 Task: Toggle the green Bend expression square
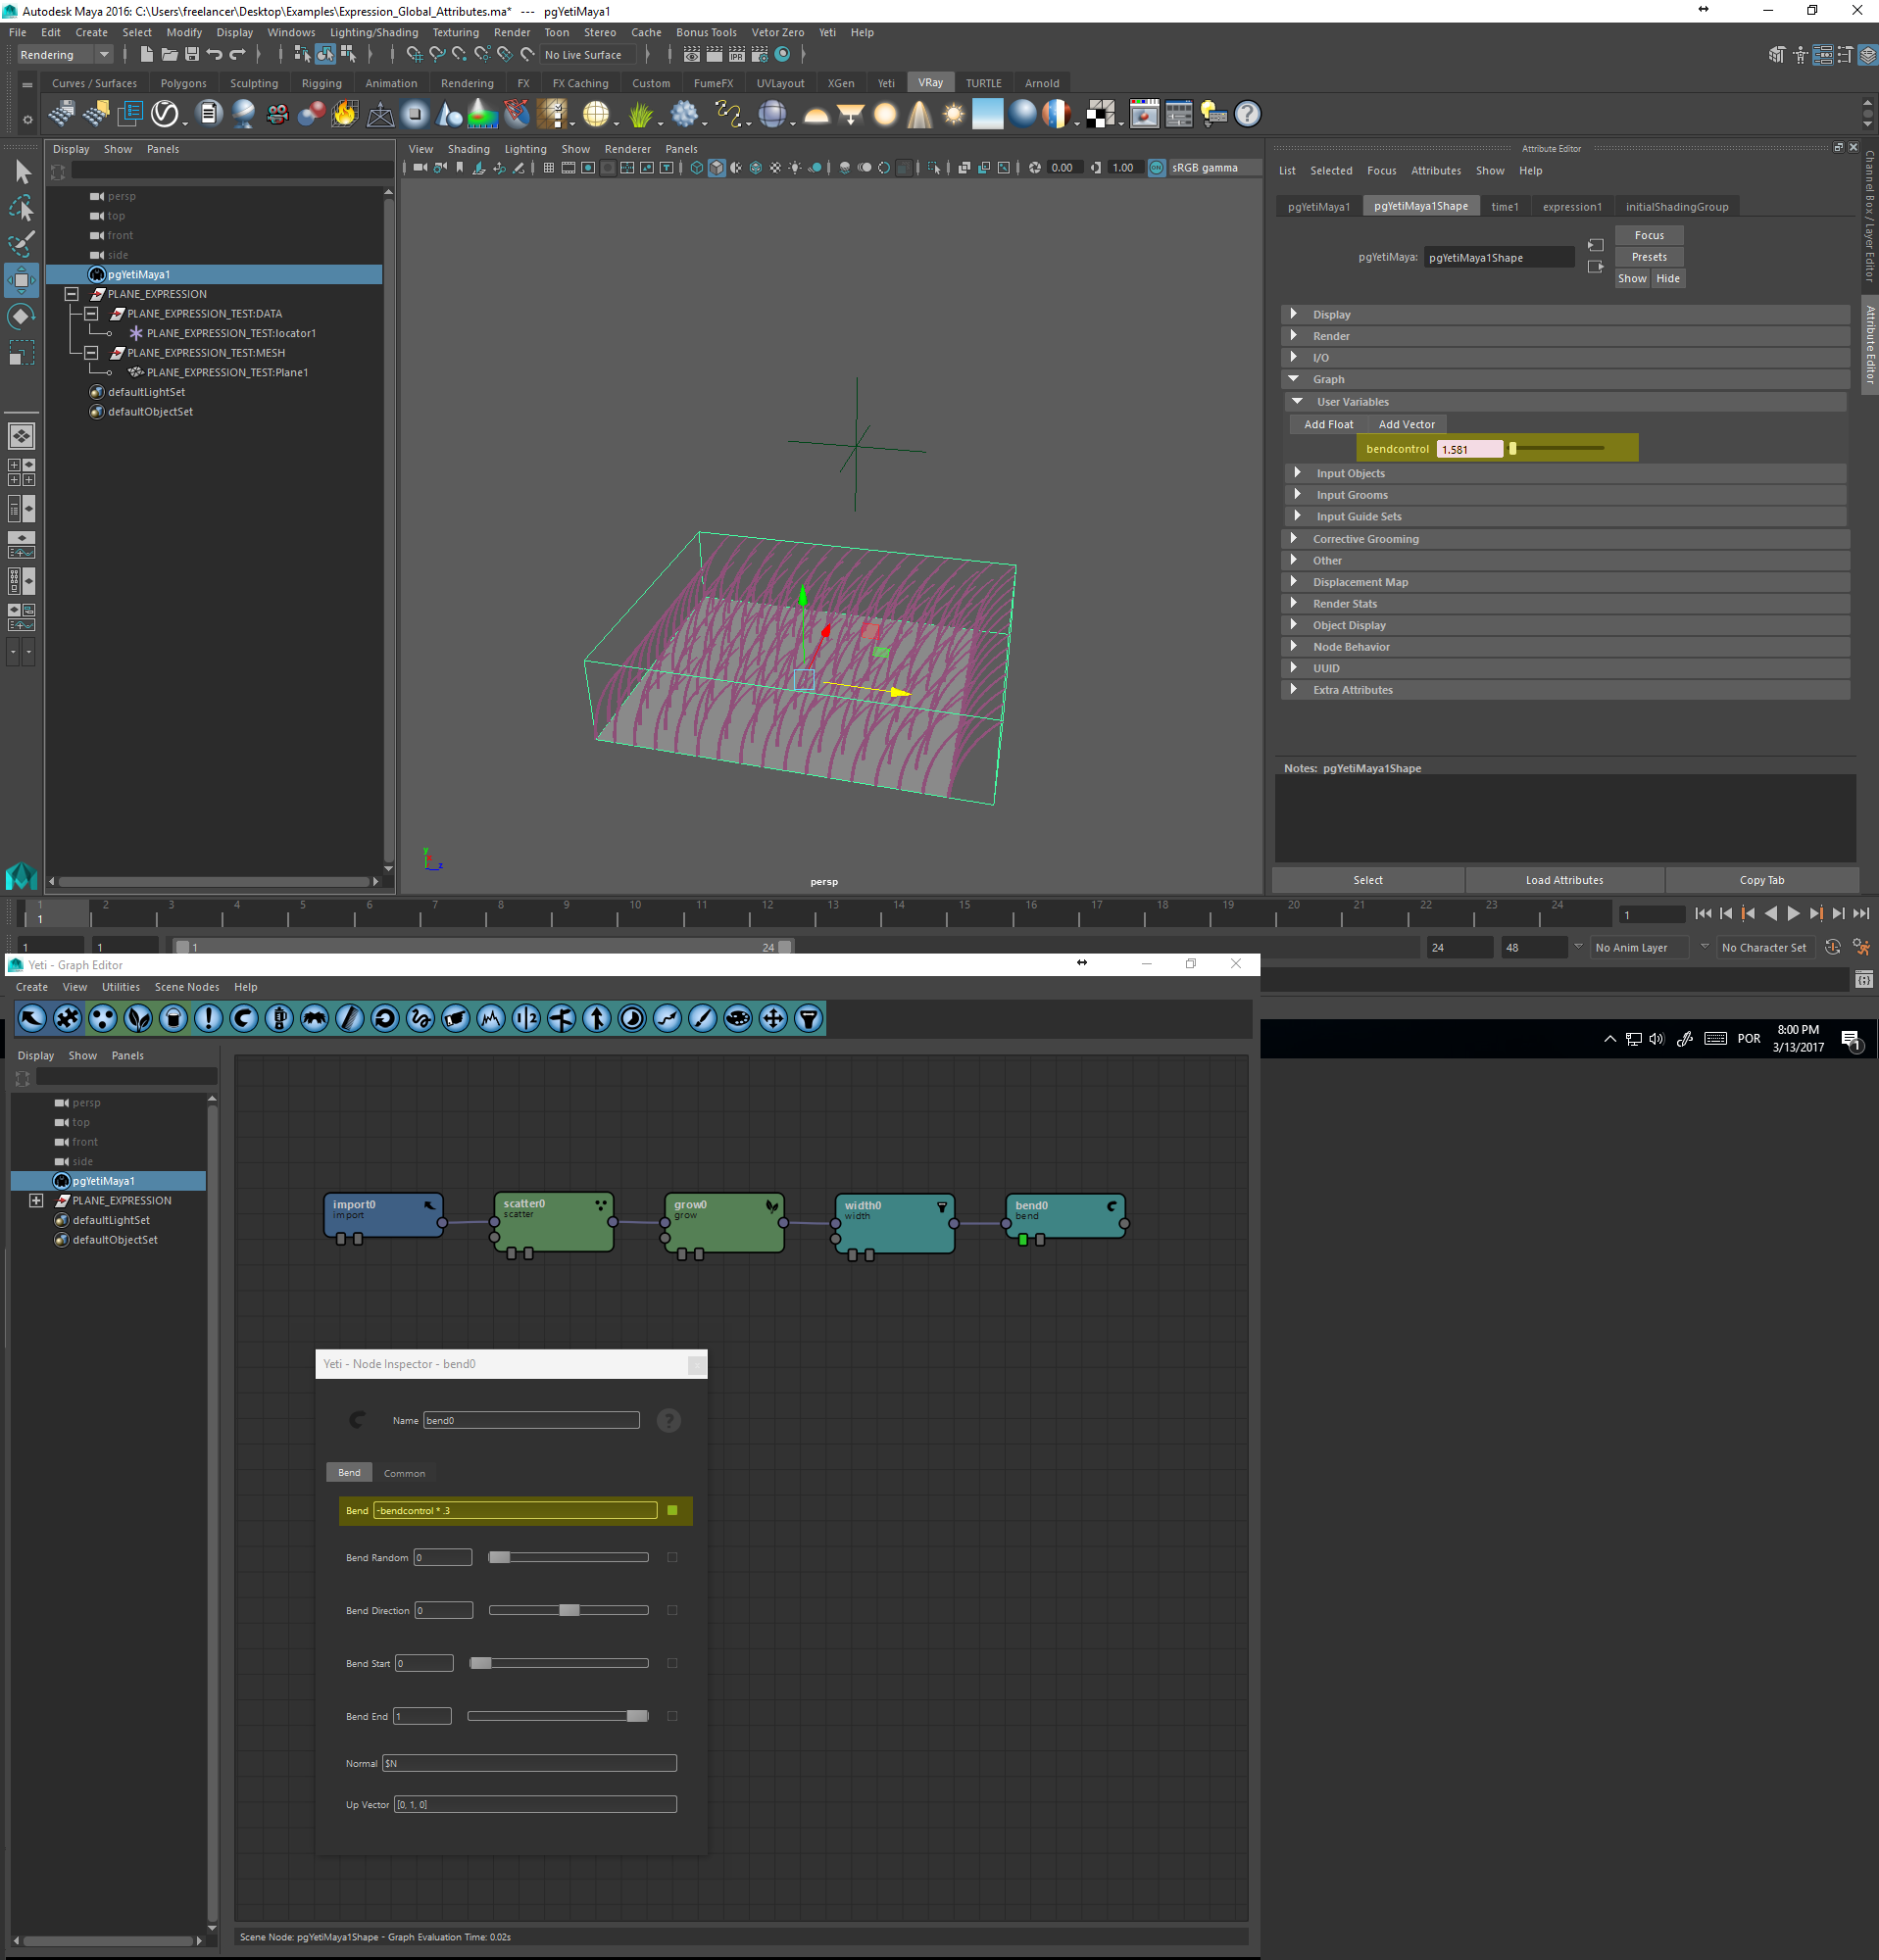point(672,1510)
